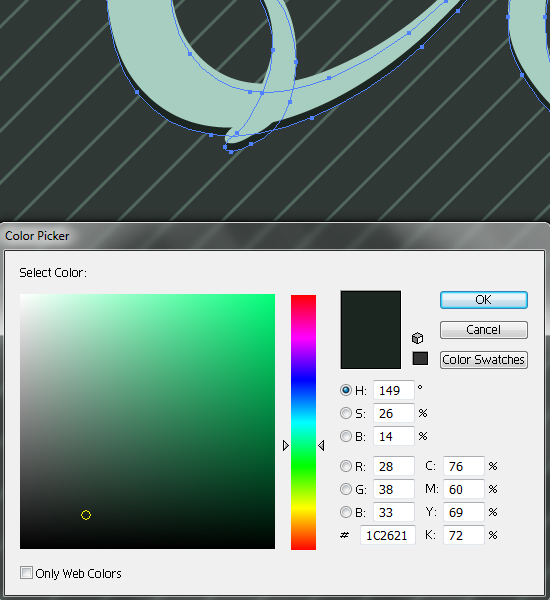The height and width of the screenshot is (600, 550).
Task: Click the right hue slider arrow
Action: (321, 445)
